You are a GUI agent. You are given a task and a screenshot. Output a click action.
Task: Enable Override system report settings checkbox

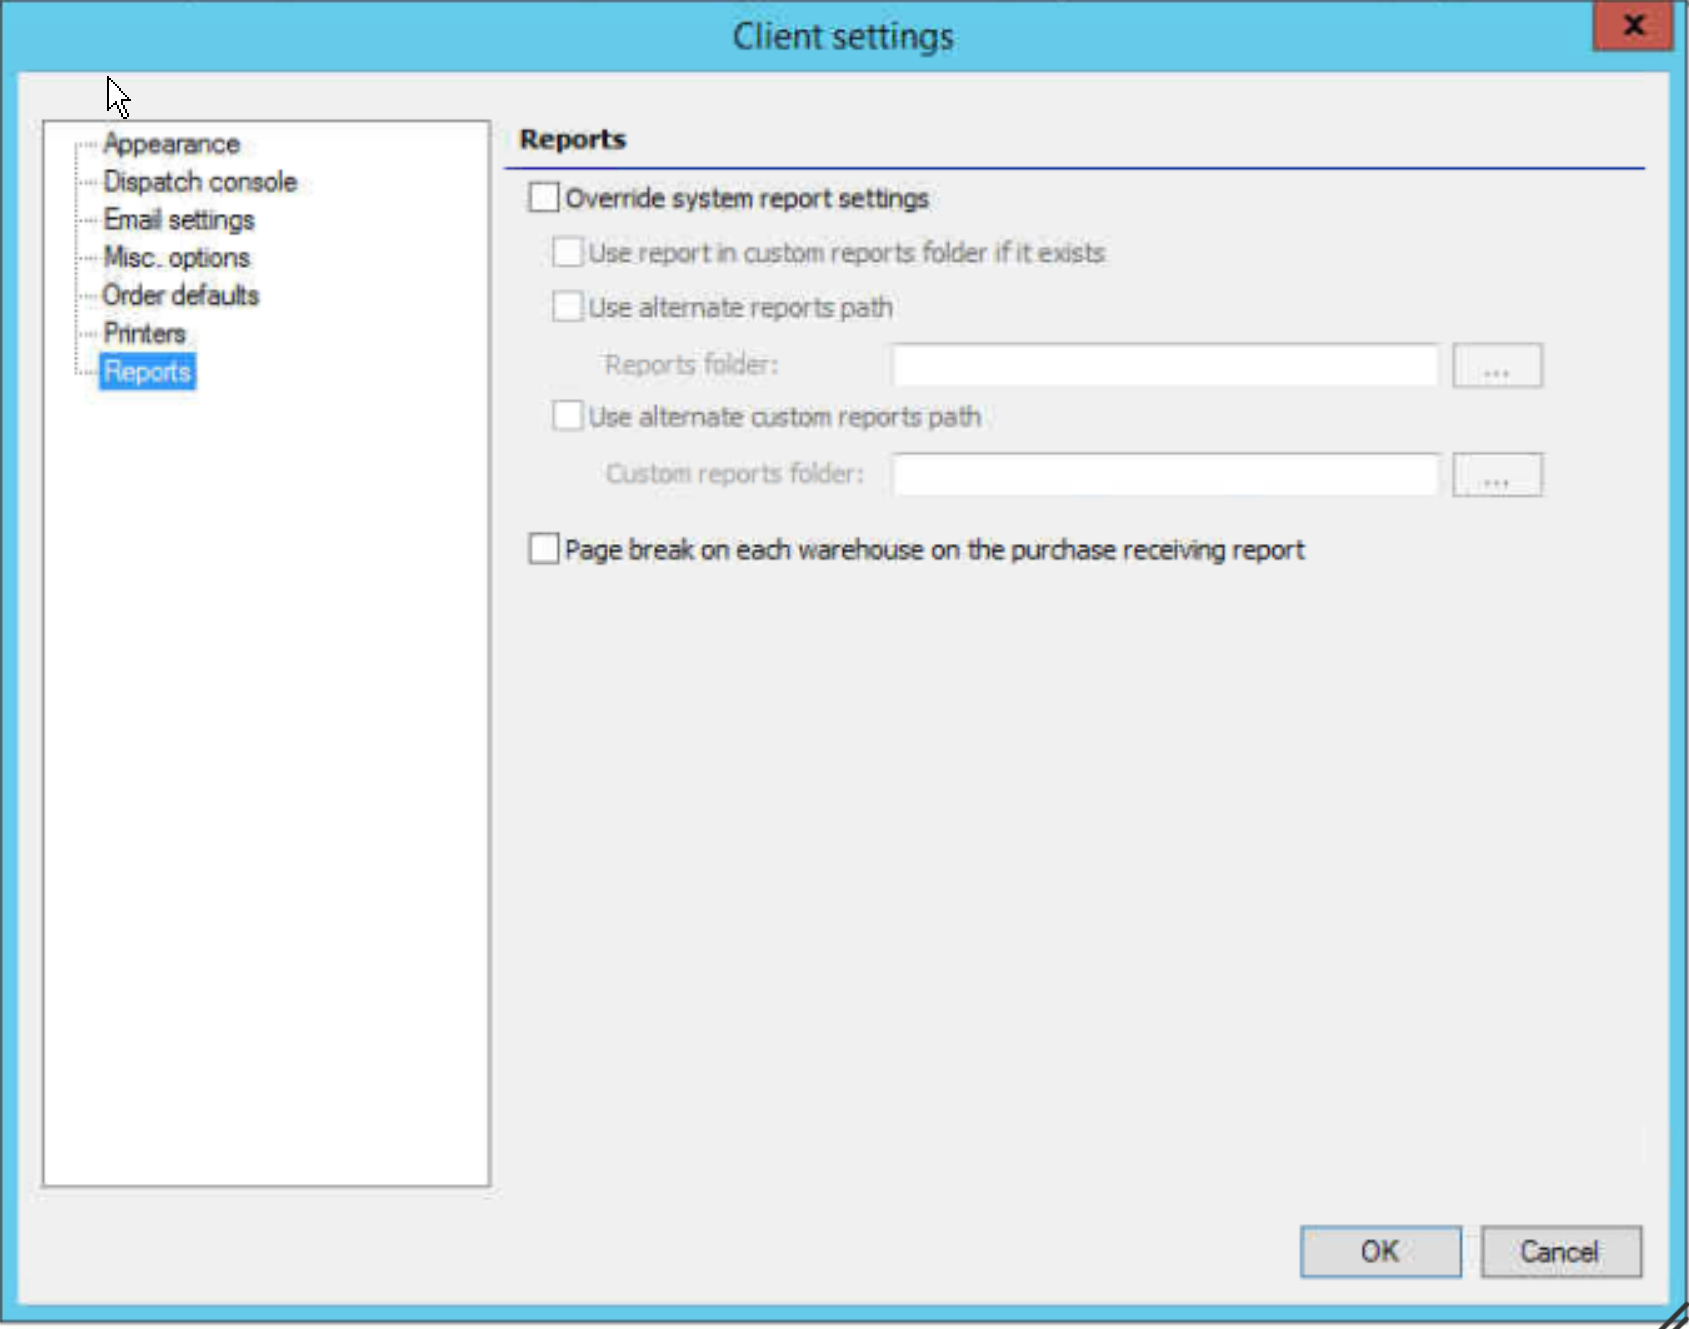[x=544, y=197]
